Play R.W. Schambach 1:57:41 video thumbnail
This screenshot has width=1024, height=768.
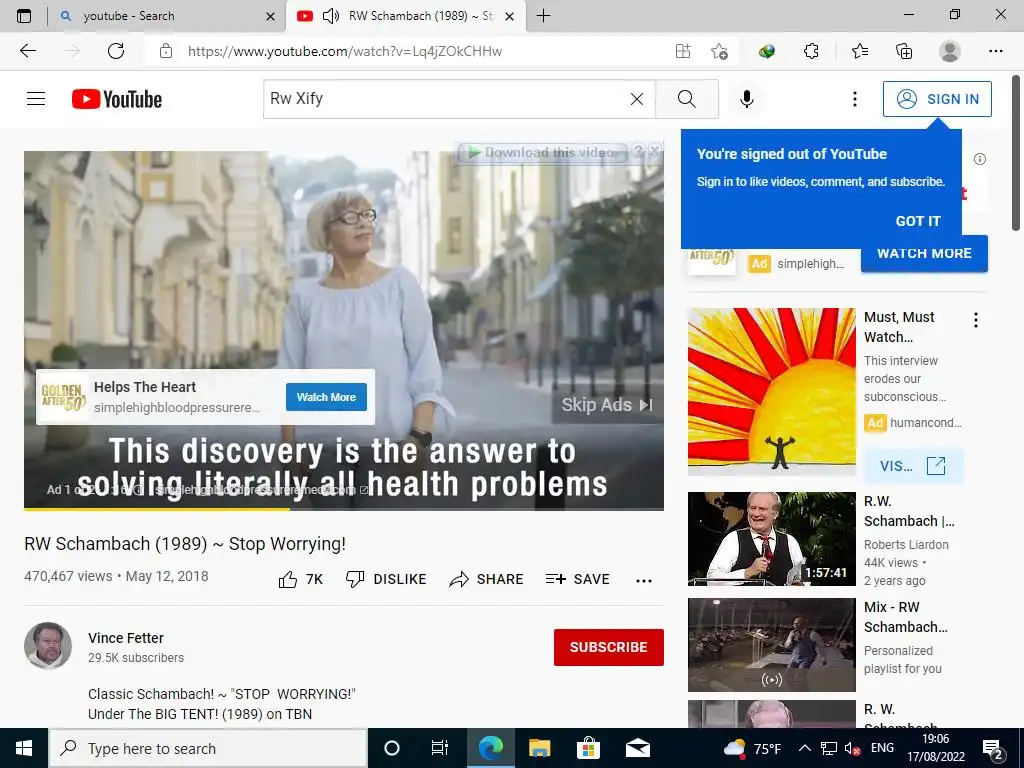coord(771,539)
